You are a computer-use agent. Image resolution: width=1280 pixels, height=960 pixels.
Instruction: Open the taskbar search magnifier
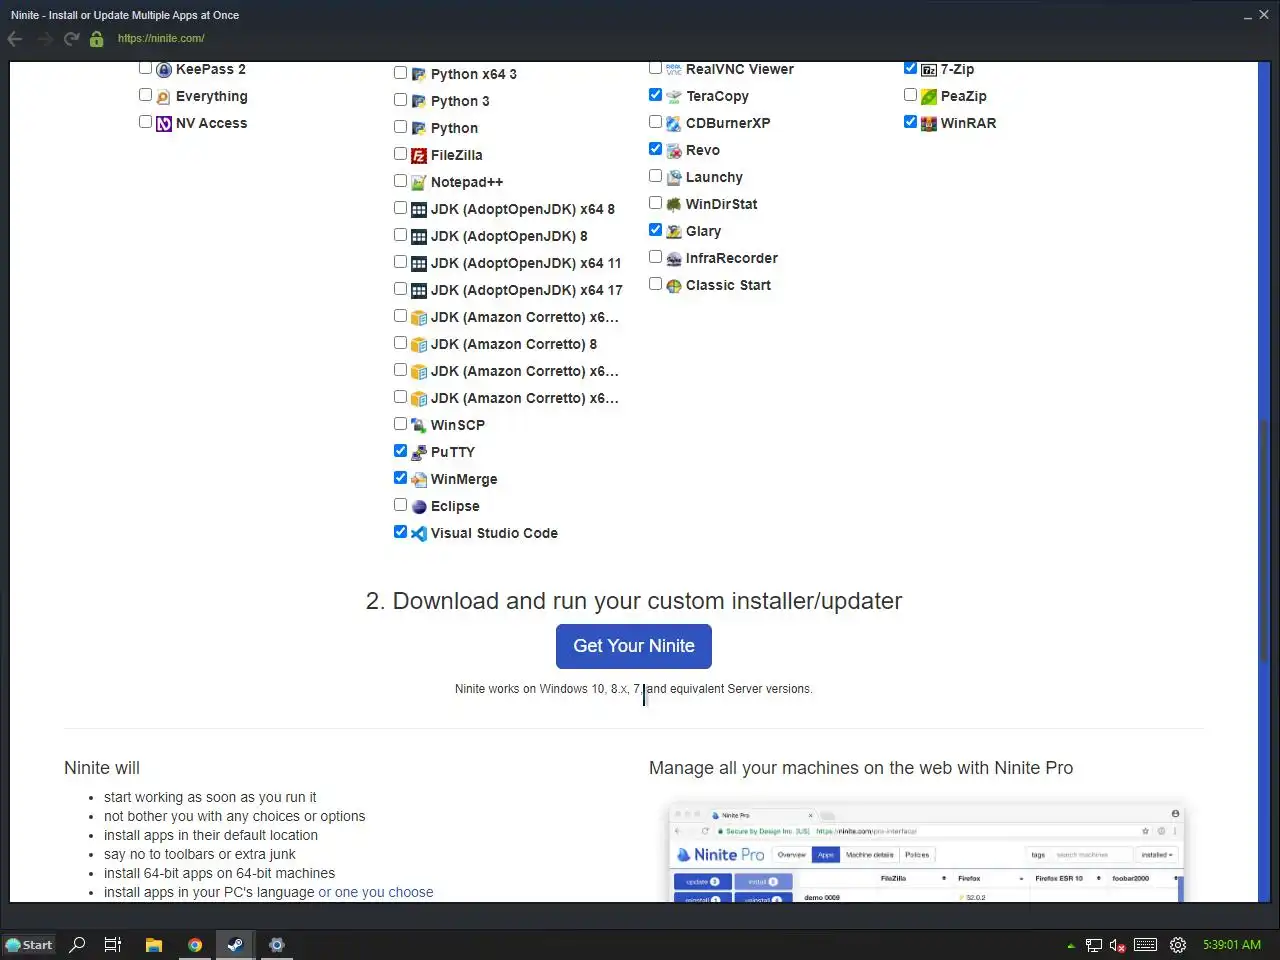[77, 945]
